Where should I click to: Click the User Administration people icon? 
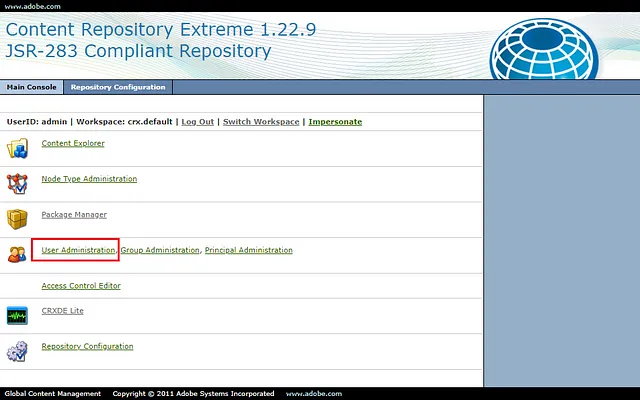coord(17,255)
